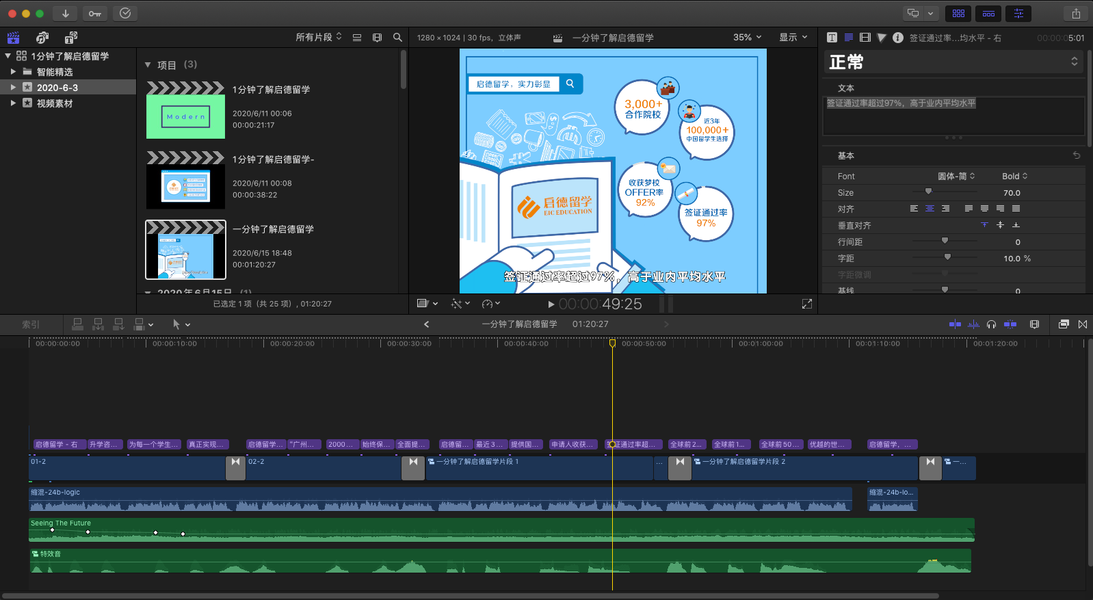The image size is (1093, 600).
Task: Toggle the timeline panel layout button
Action: (988, 13)
